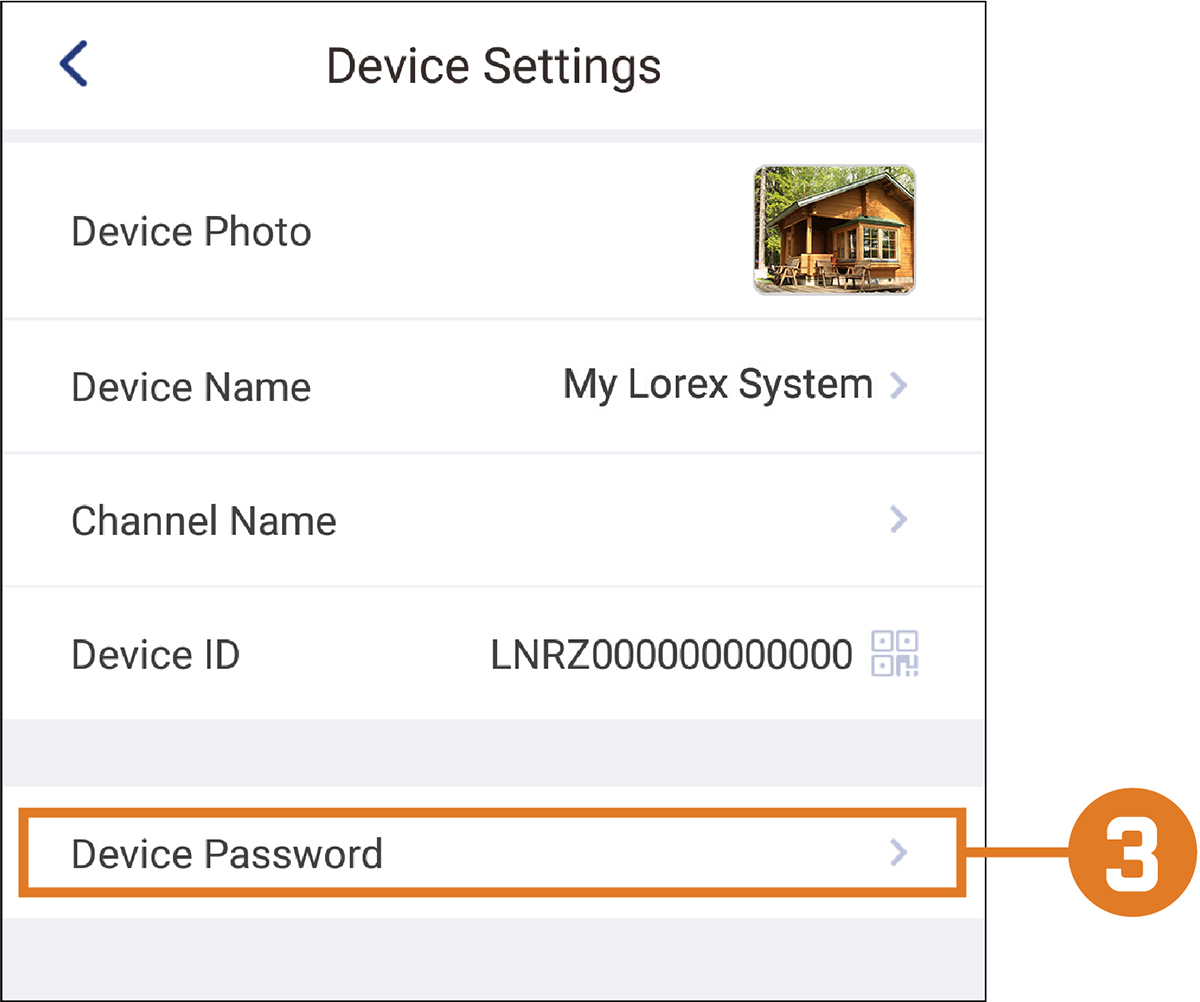Tap the Device Photo label

pyautogui.click(x=191, y=232)
